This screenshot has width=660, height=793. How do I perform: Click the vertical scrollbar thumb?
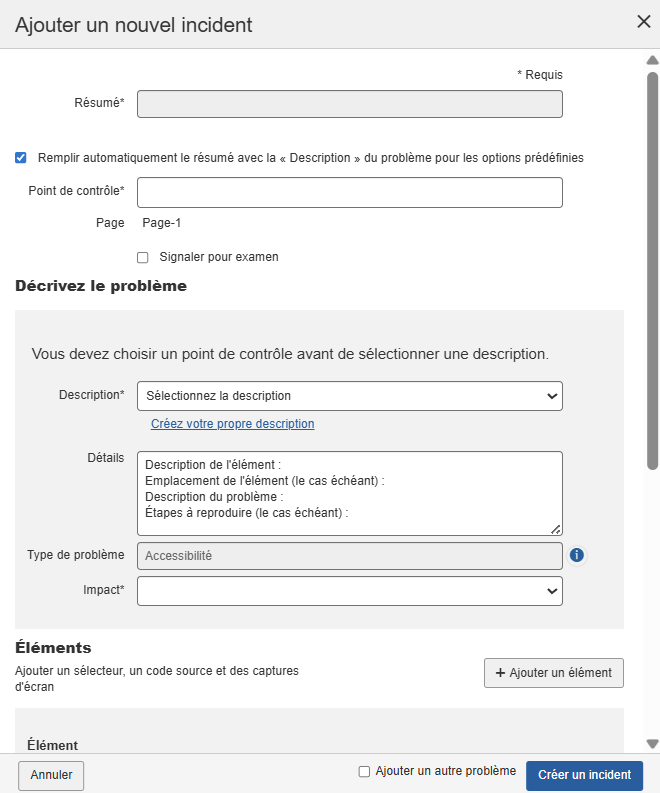click(x=652, y=270)
